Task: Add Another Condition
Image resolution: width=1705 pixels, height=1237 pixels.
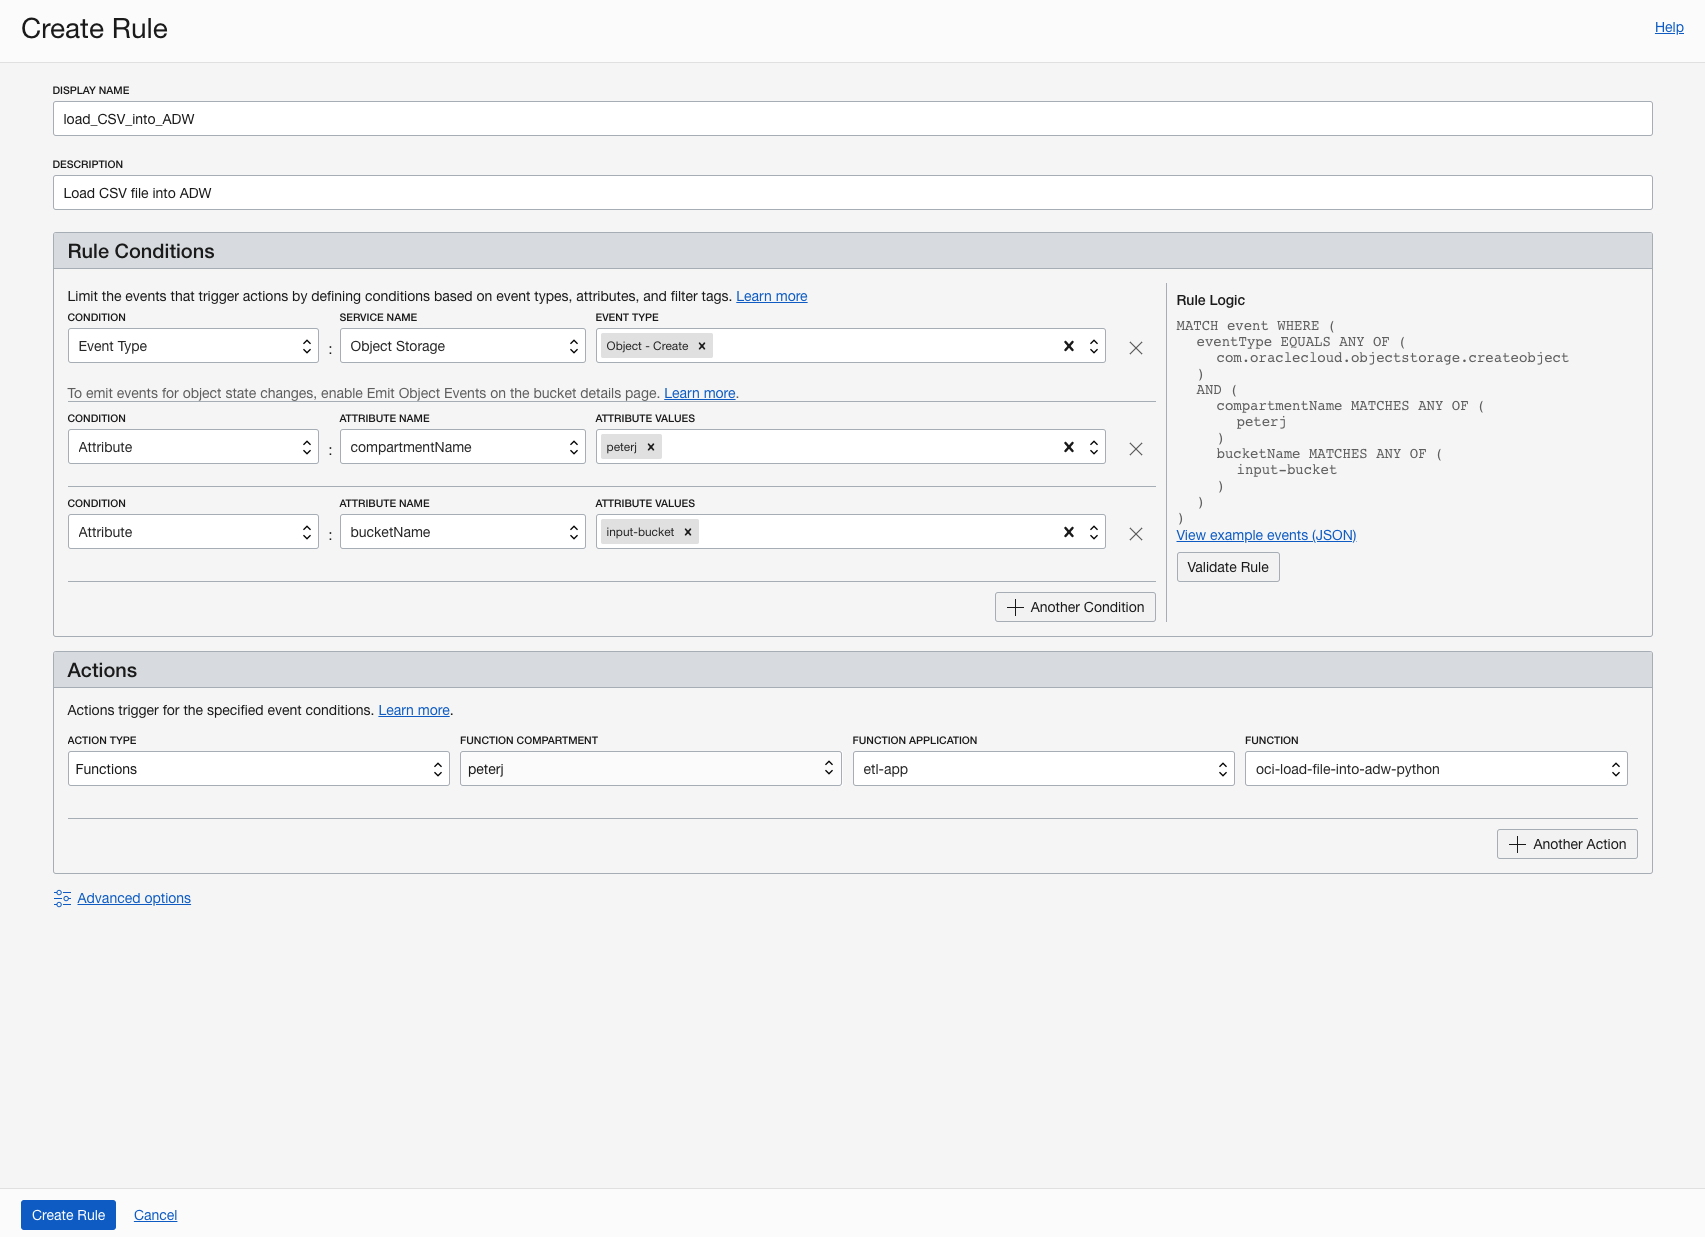Action: (1075, 607)
